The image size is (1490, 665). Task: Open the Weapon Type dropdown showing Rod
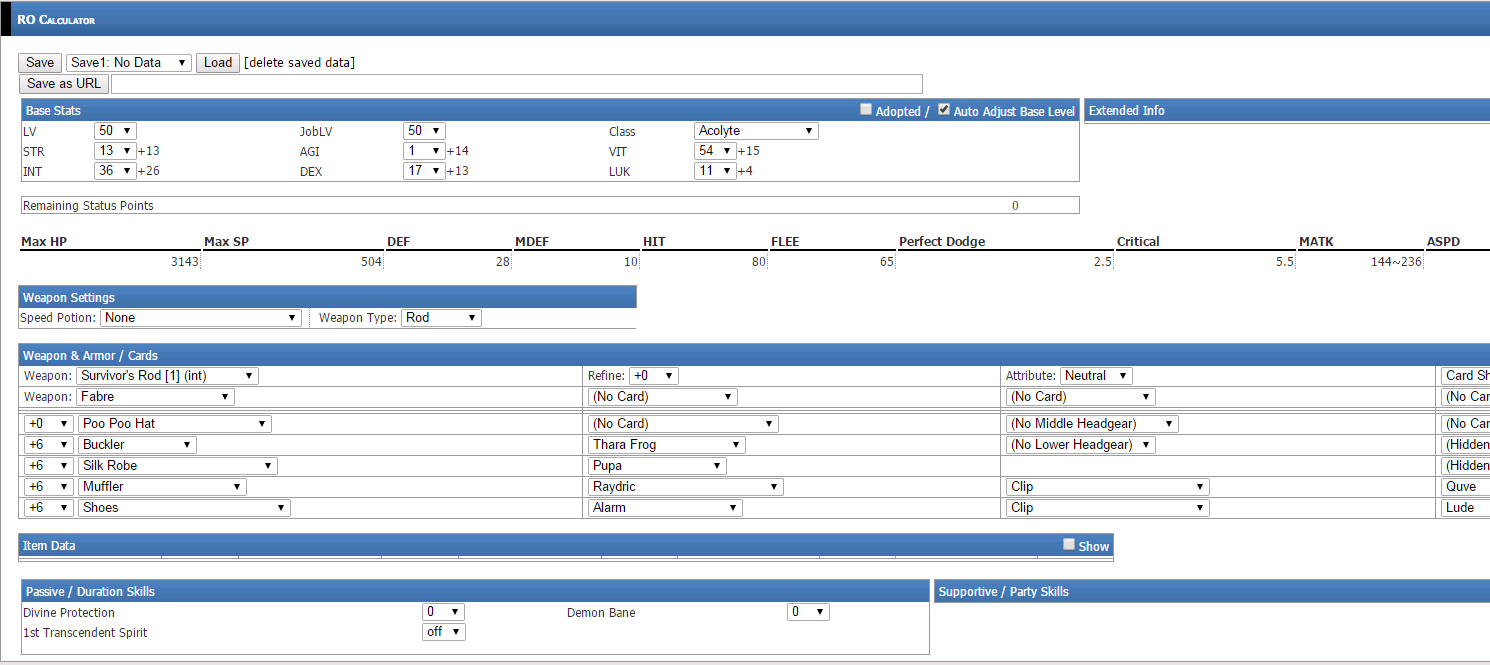pos(441,318)
